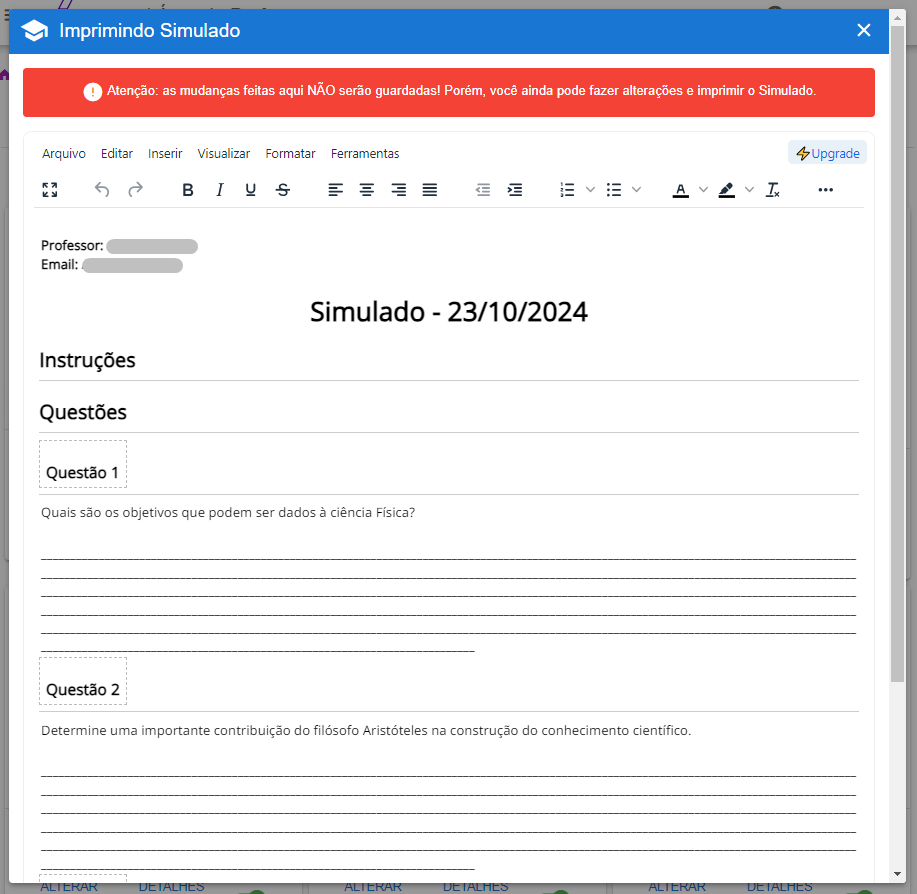917x894 pixels.
Task: Show more toolbar options via ellipsis
Action: click(x=825, y=190)
